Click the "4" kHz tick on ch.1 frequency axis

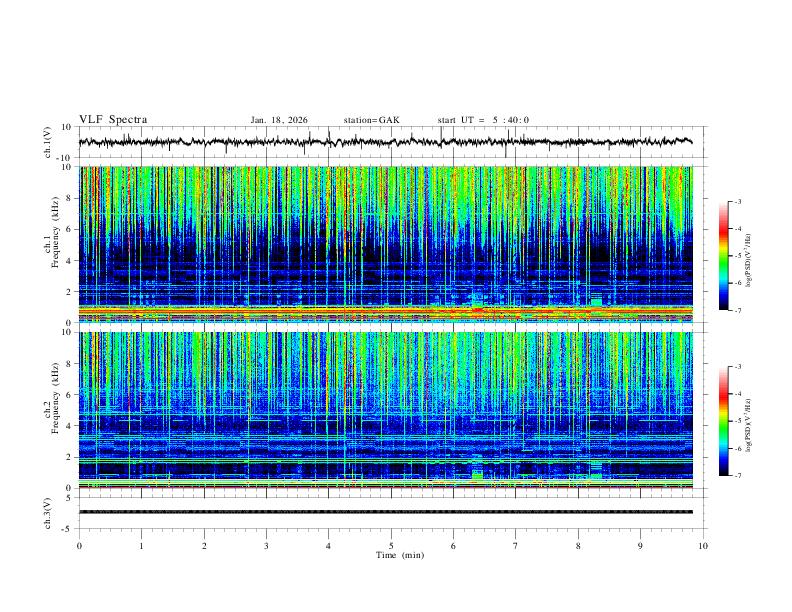(x=69, y=261)
